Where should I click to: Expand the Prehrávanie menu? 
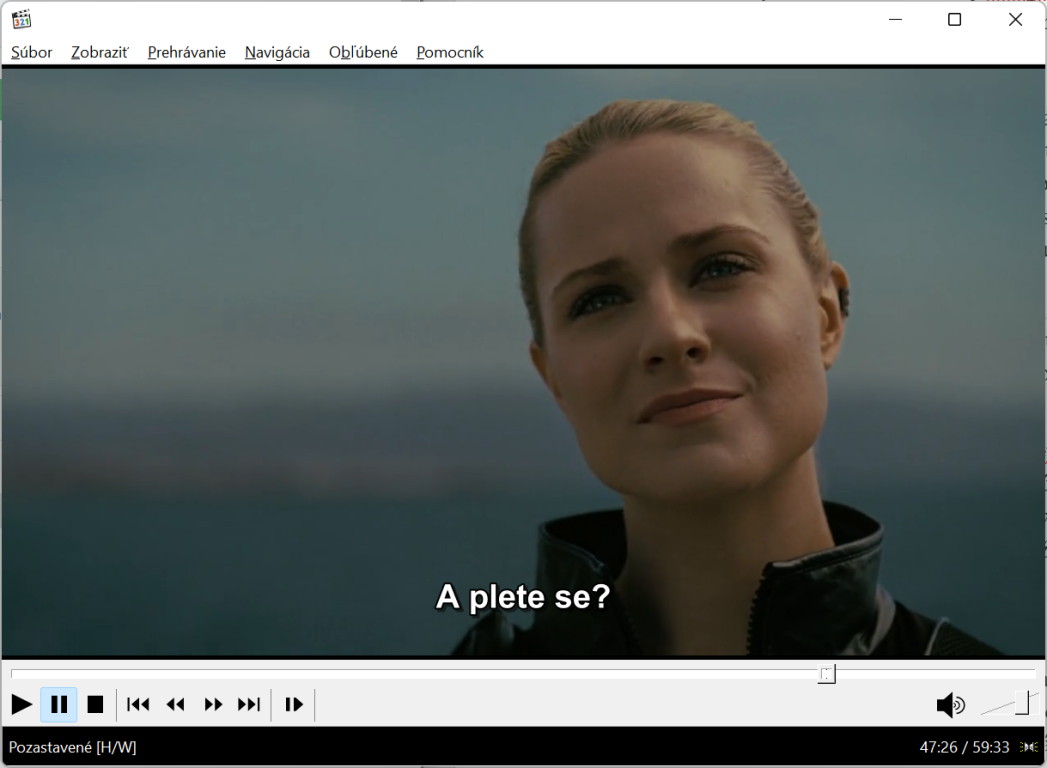[x=187, y=52]
